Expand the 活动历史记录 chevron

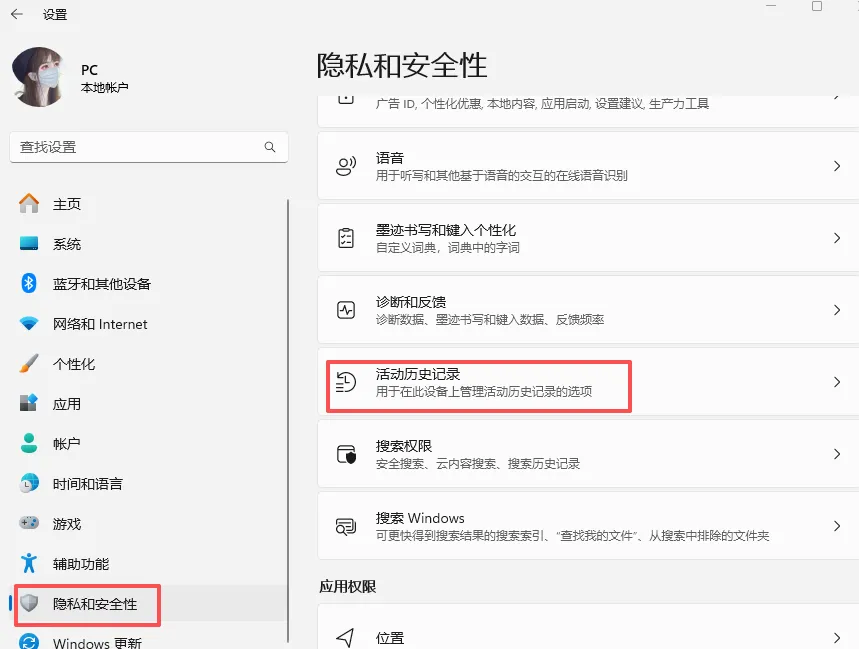(837, 382)
